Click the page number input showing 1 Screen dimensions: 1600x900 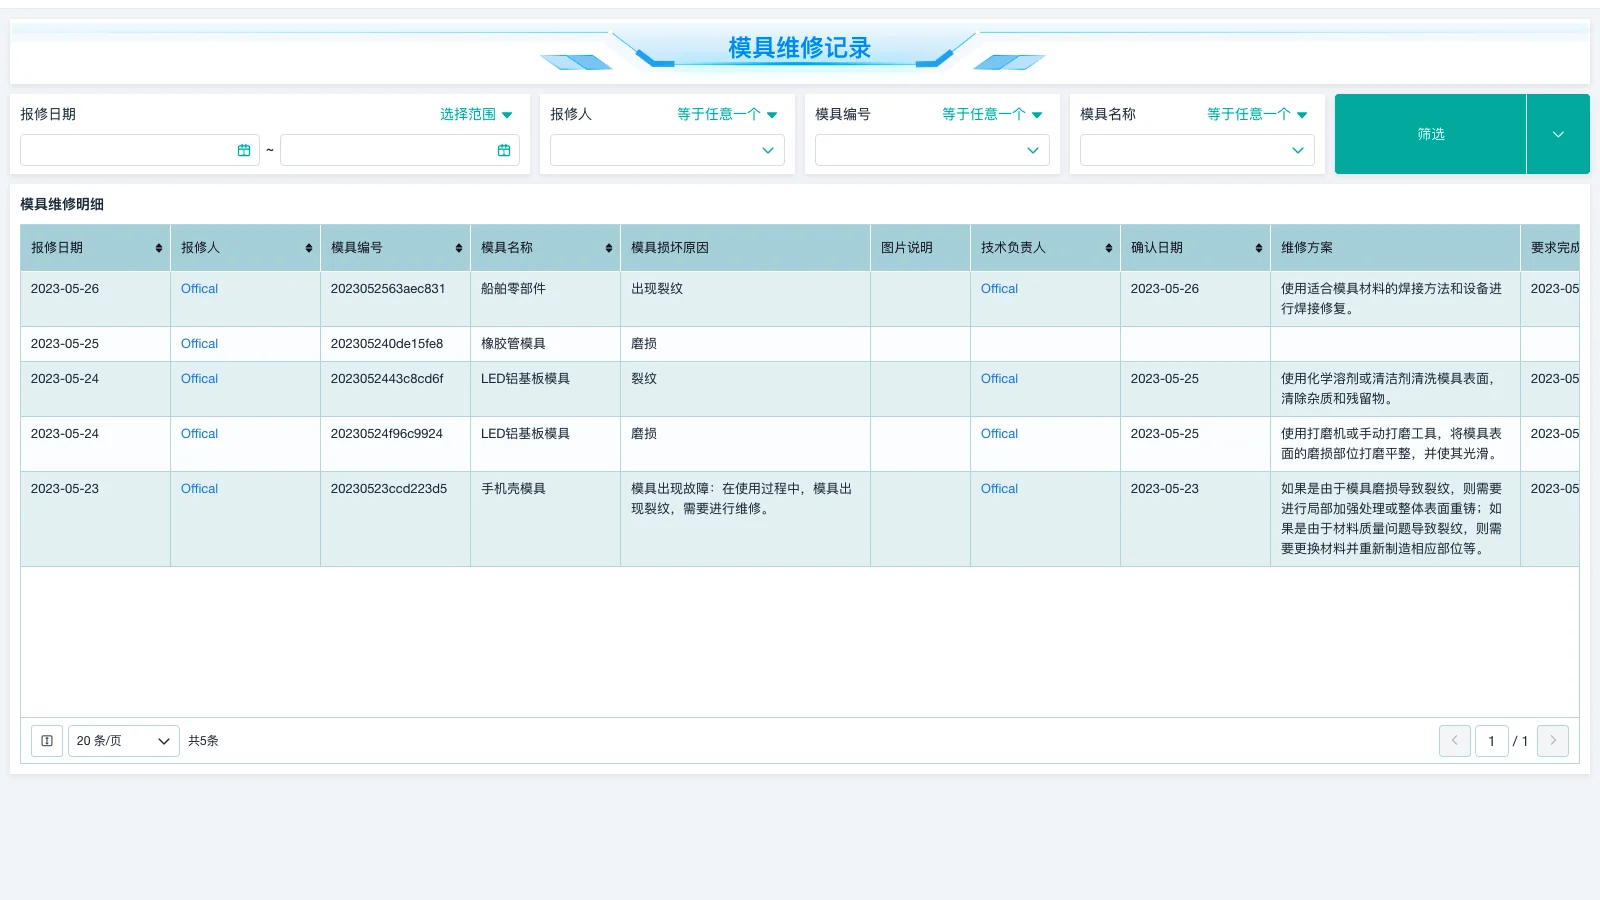(1491, 741)
